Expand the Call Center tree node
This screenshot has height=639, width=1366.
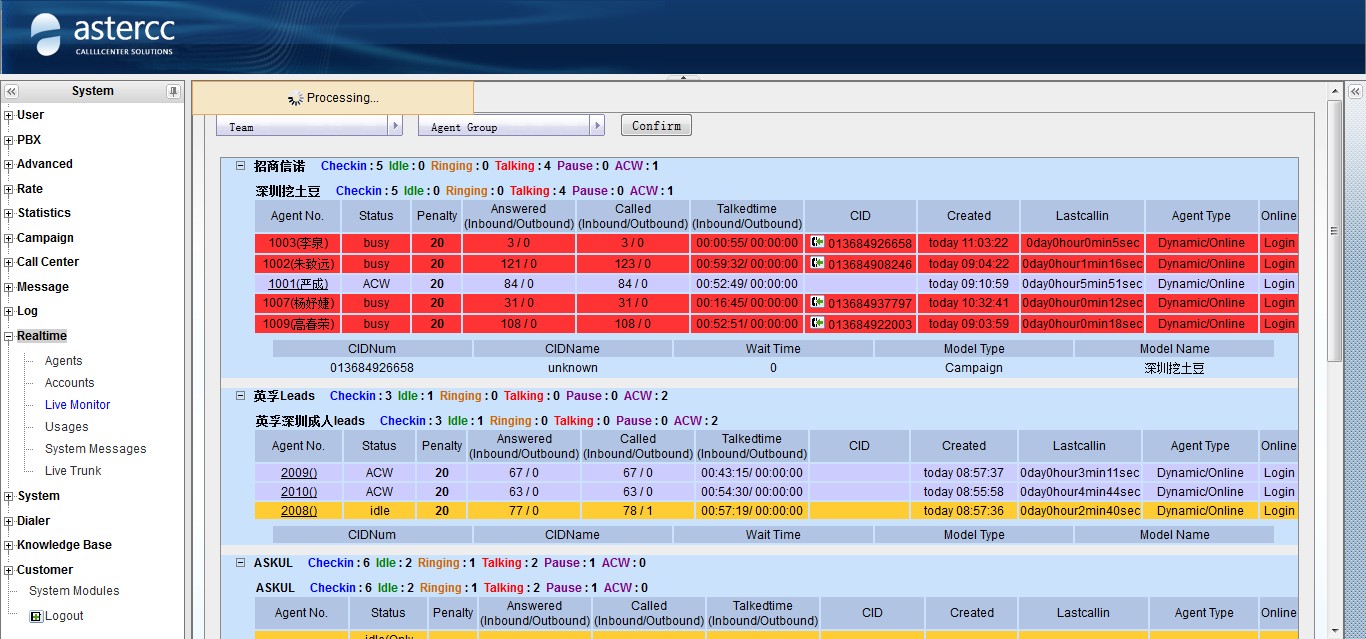(9, 263)
